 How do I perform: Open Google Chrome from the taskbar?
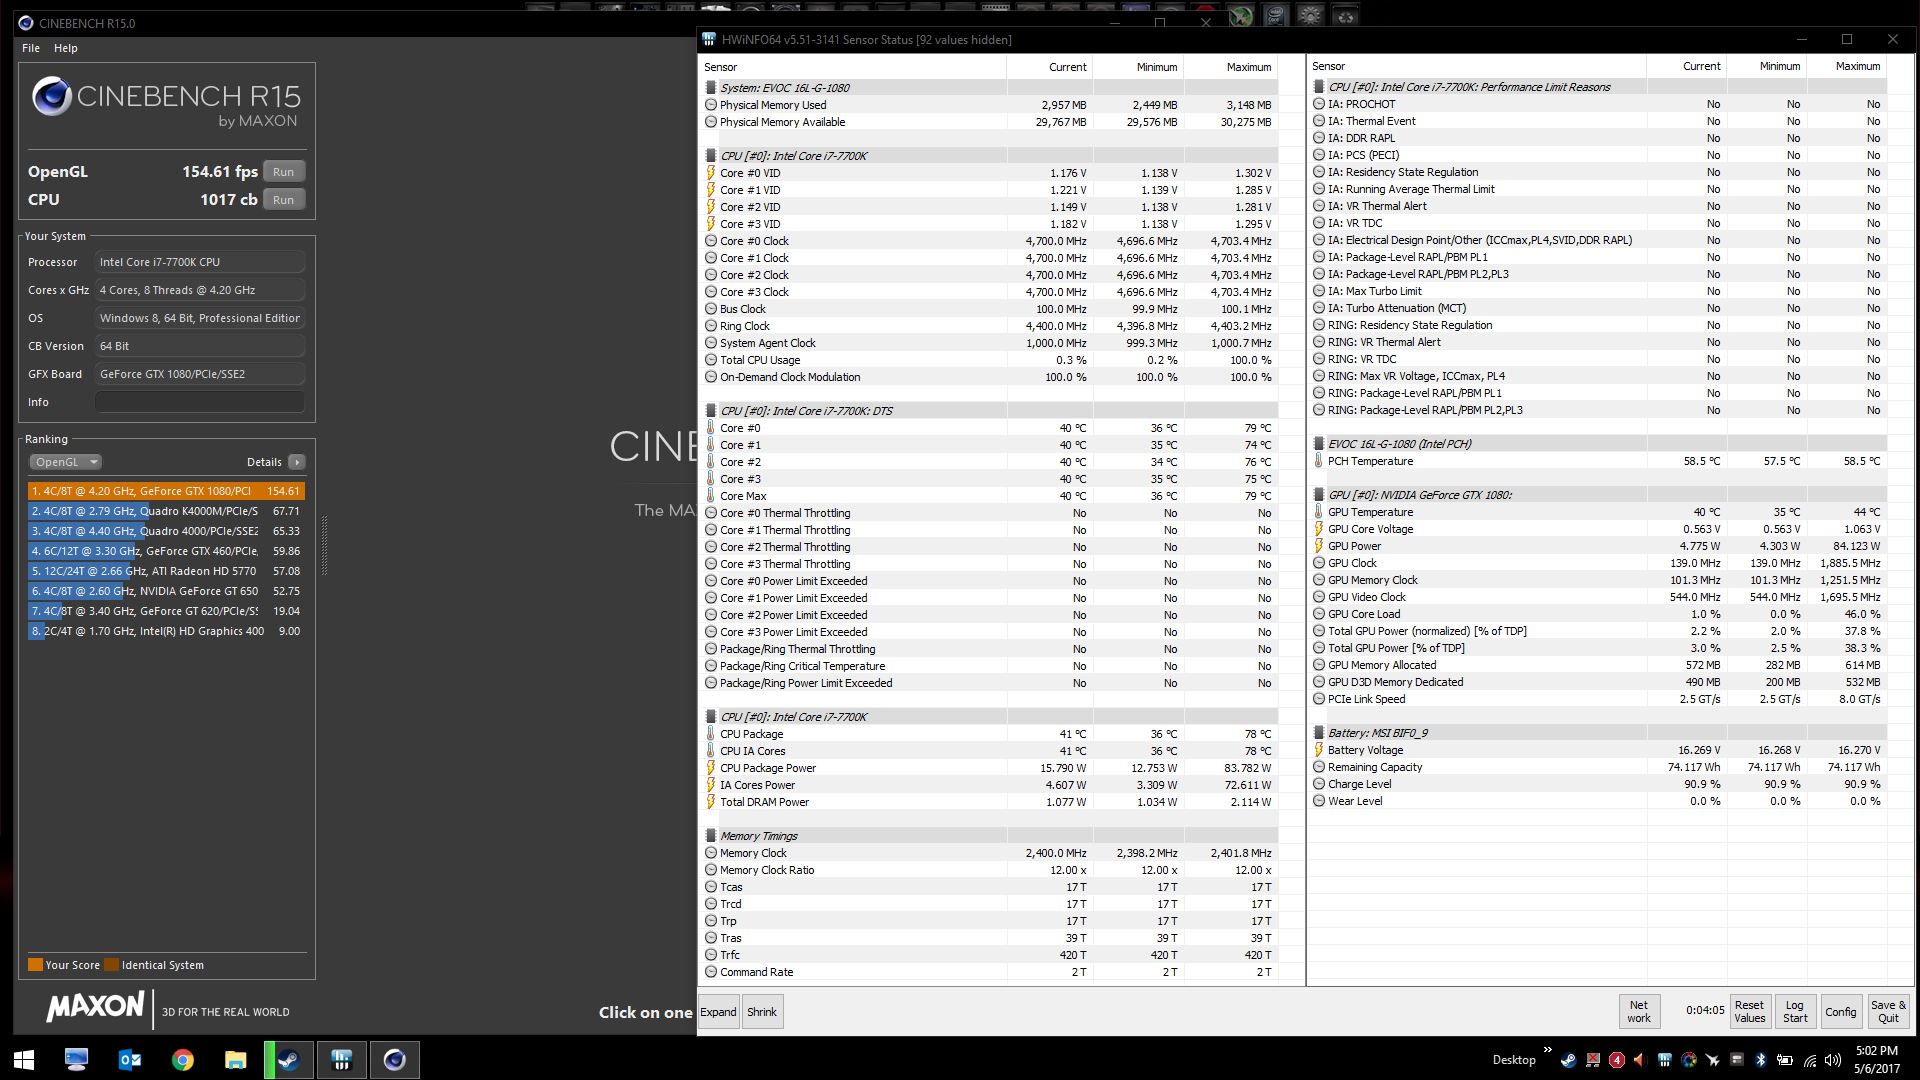click(x=182, y=1059)
